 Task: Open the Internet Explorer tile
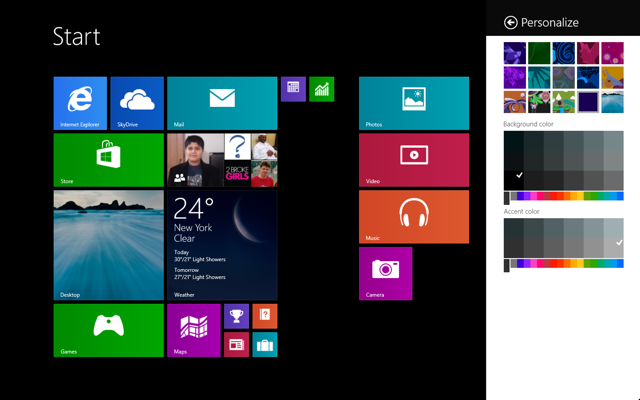80,103
